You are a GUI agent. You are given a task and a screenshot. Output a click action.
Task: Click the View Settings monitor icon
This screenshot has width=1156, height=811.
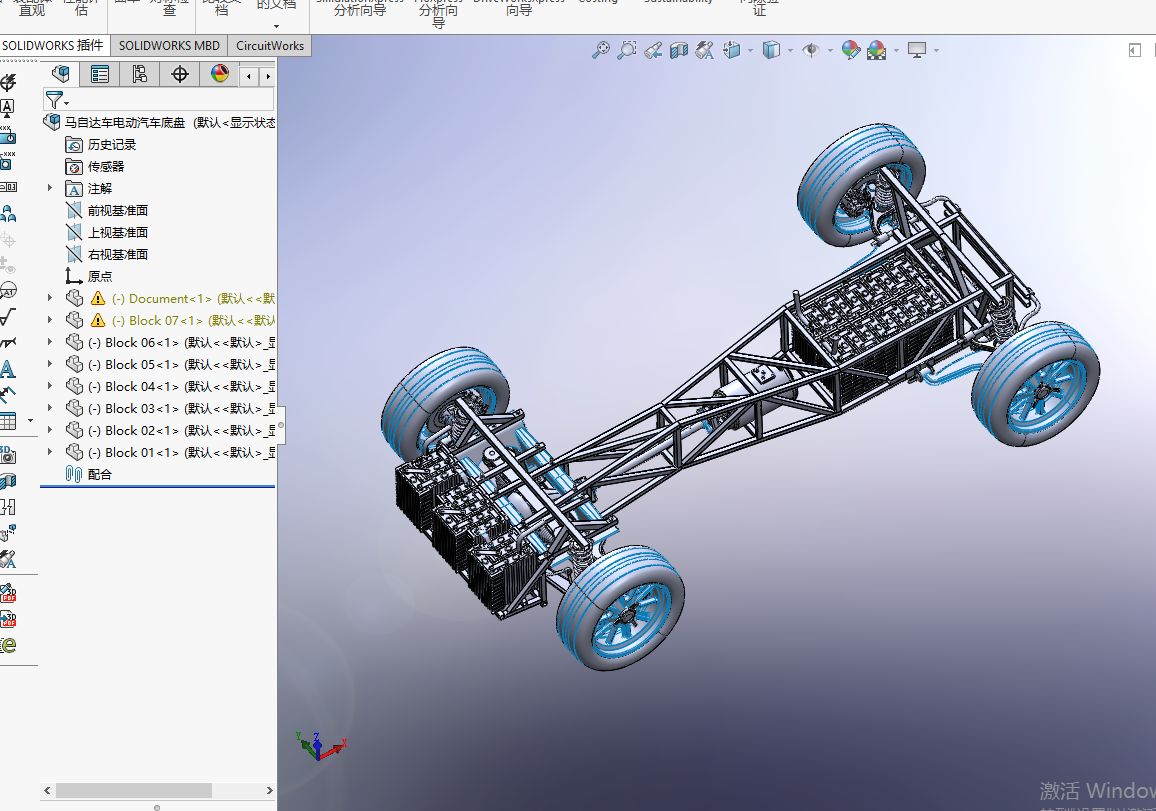point(917,50)
